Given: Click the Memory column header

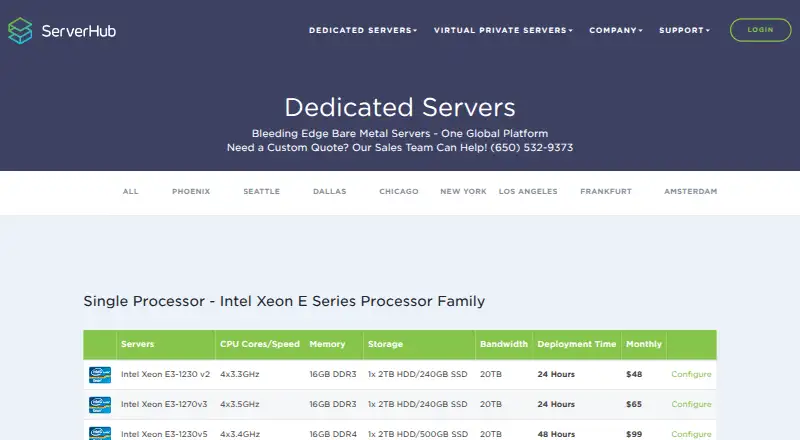Looking at the screenshot, I should point(327,344).
